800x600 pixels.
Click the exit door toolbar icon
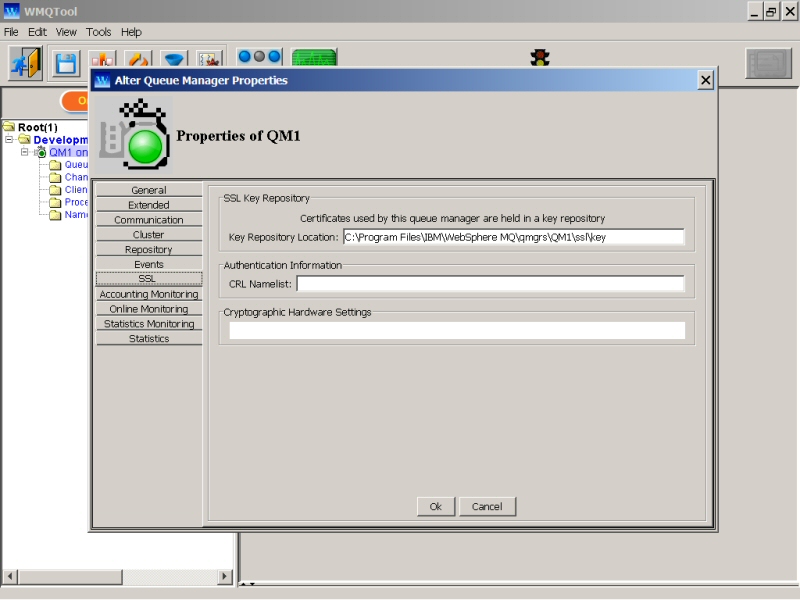pos(26,63)
